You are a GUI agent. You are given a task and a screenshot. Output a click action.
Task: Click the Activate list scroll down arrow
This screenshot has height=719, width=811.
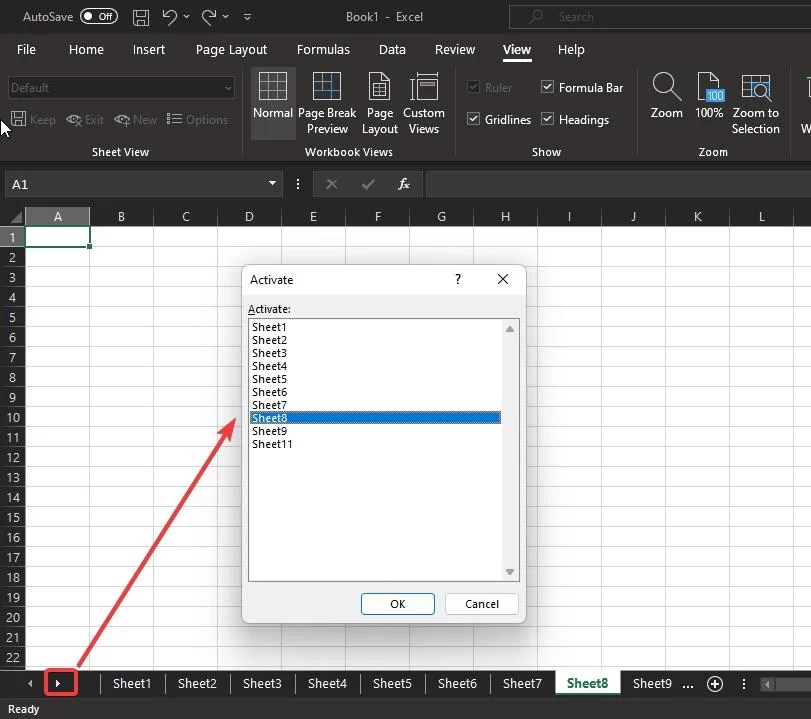[x=510, y=572]
